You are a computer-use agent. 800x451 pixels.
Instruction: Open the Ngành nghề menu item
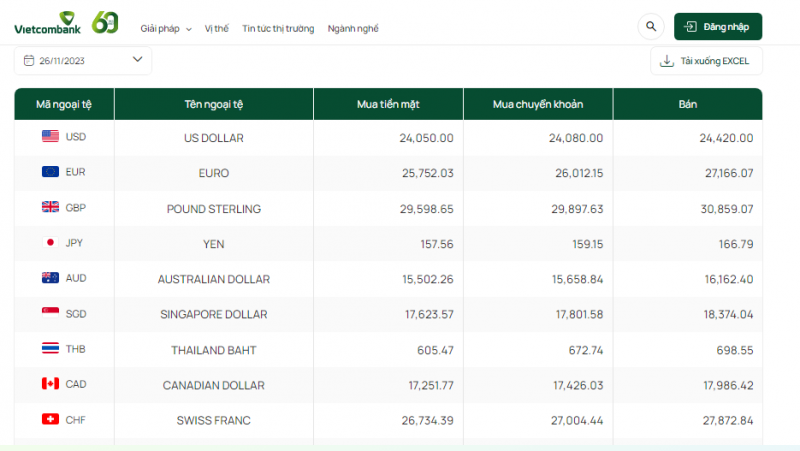click(x=353, y=29)
